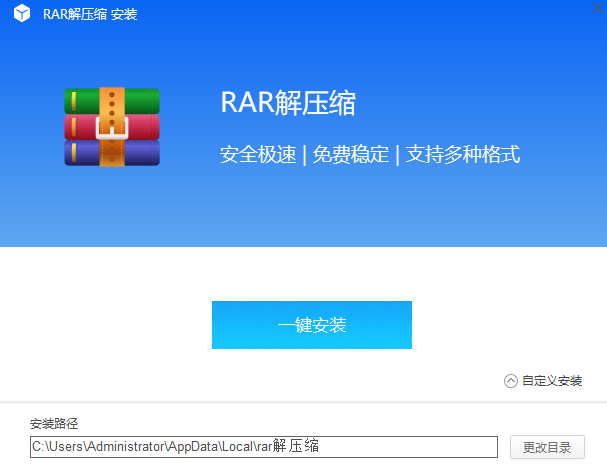Collapse the 自定义安装 custom install section
The image size is (607, 469).
[543, 381]
